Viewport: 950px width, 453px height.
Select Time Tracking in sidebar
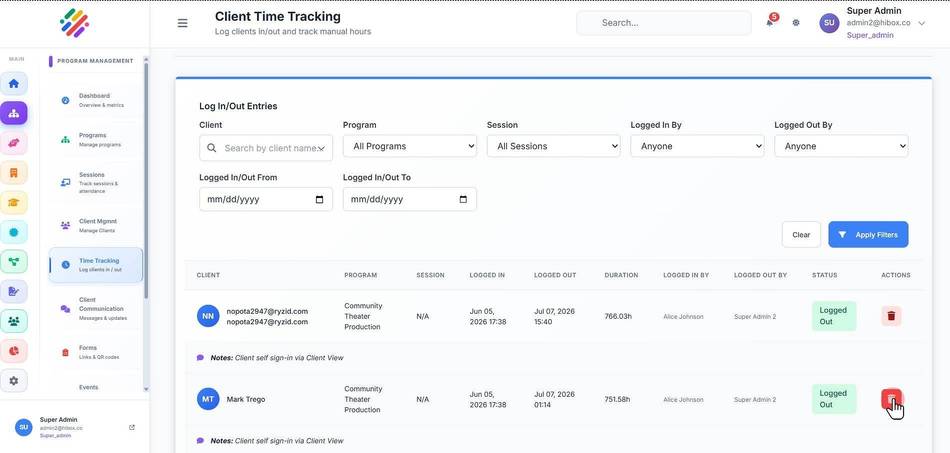(96, 265)
